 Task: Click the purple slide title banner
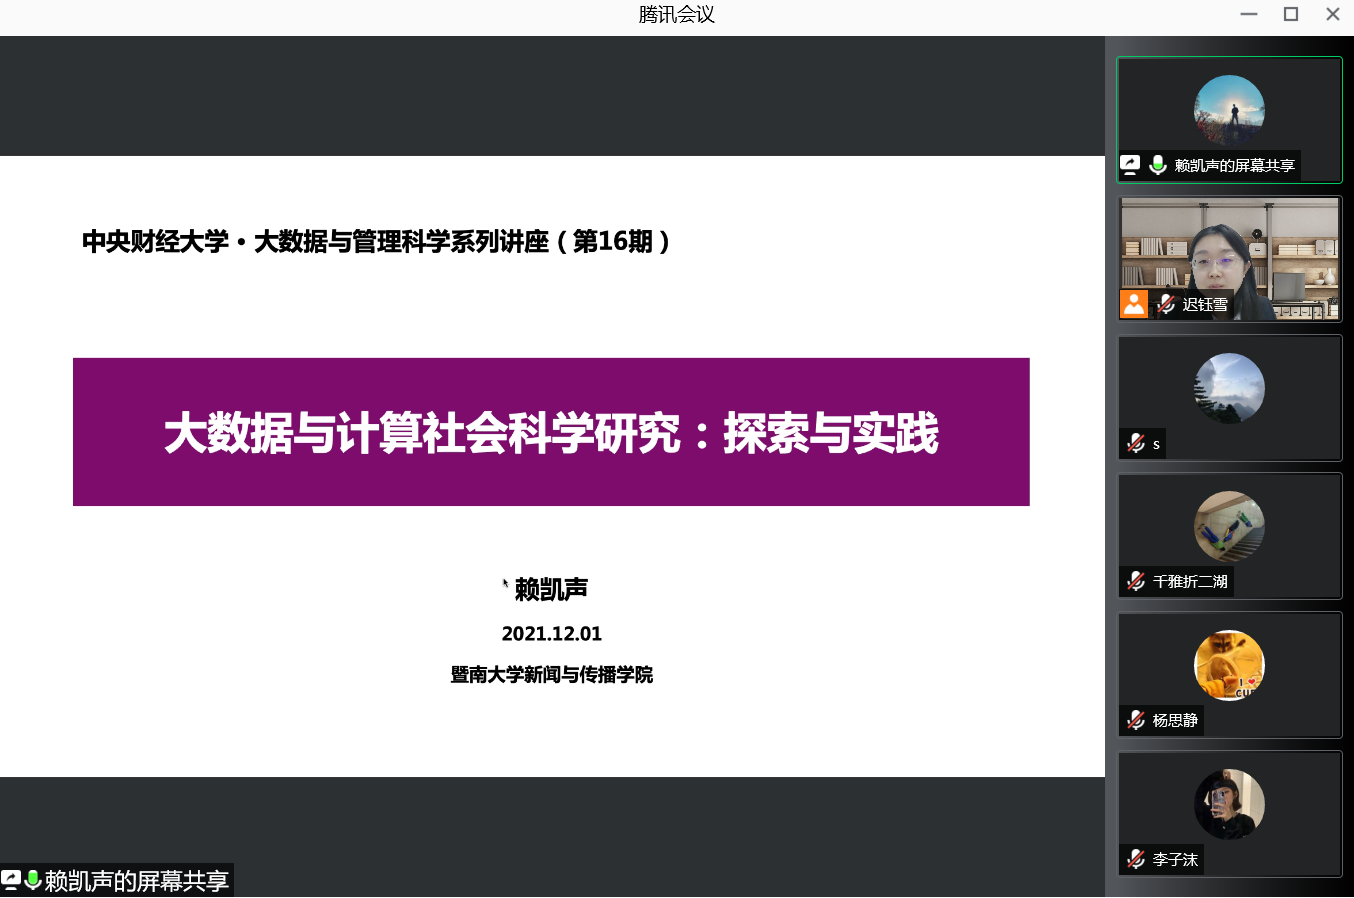point(551,432)
